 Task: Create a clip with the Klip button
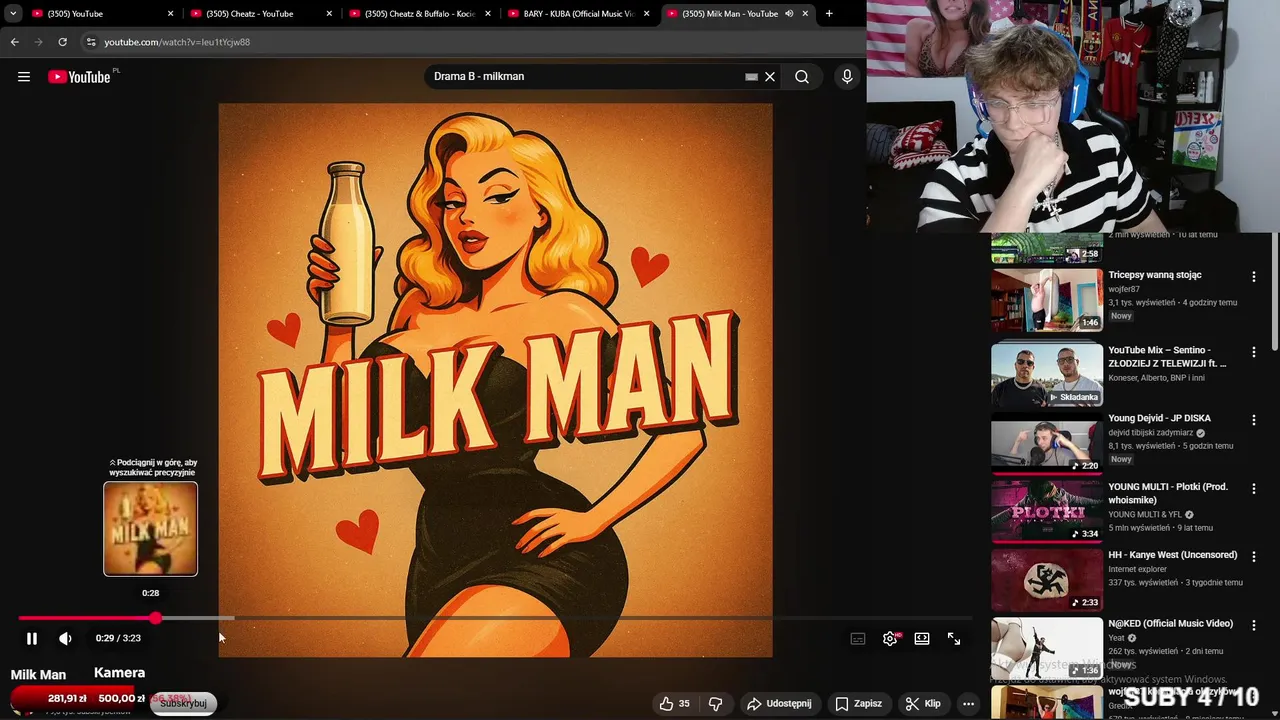coord(923,704)
